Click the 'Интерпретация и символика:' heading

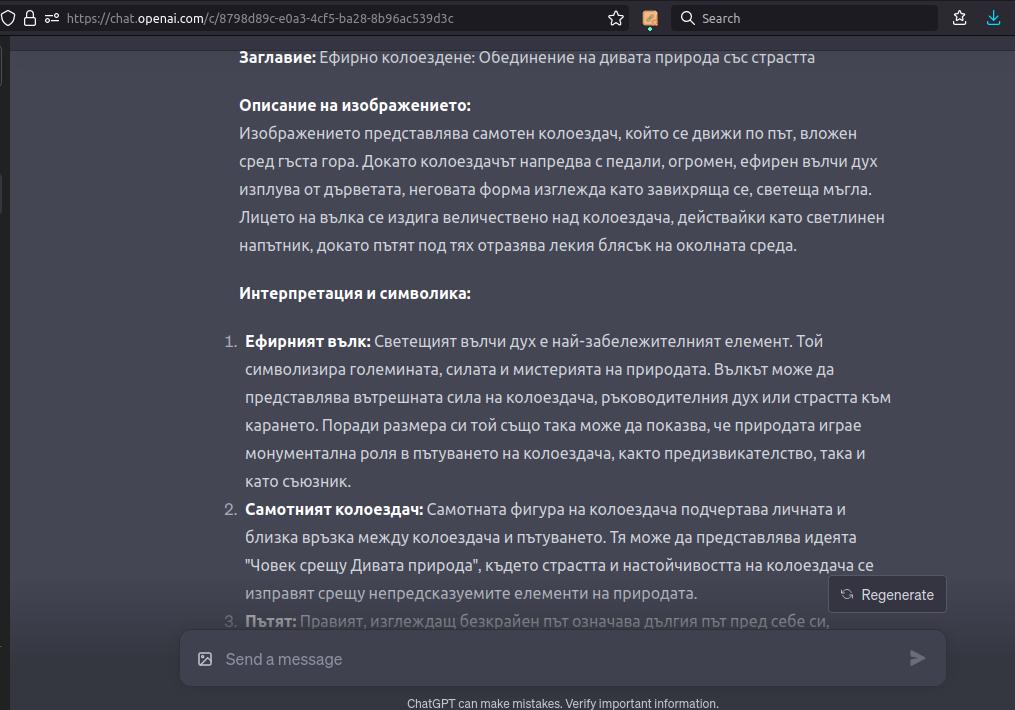(354, 294)
